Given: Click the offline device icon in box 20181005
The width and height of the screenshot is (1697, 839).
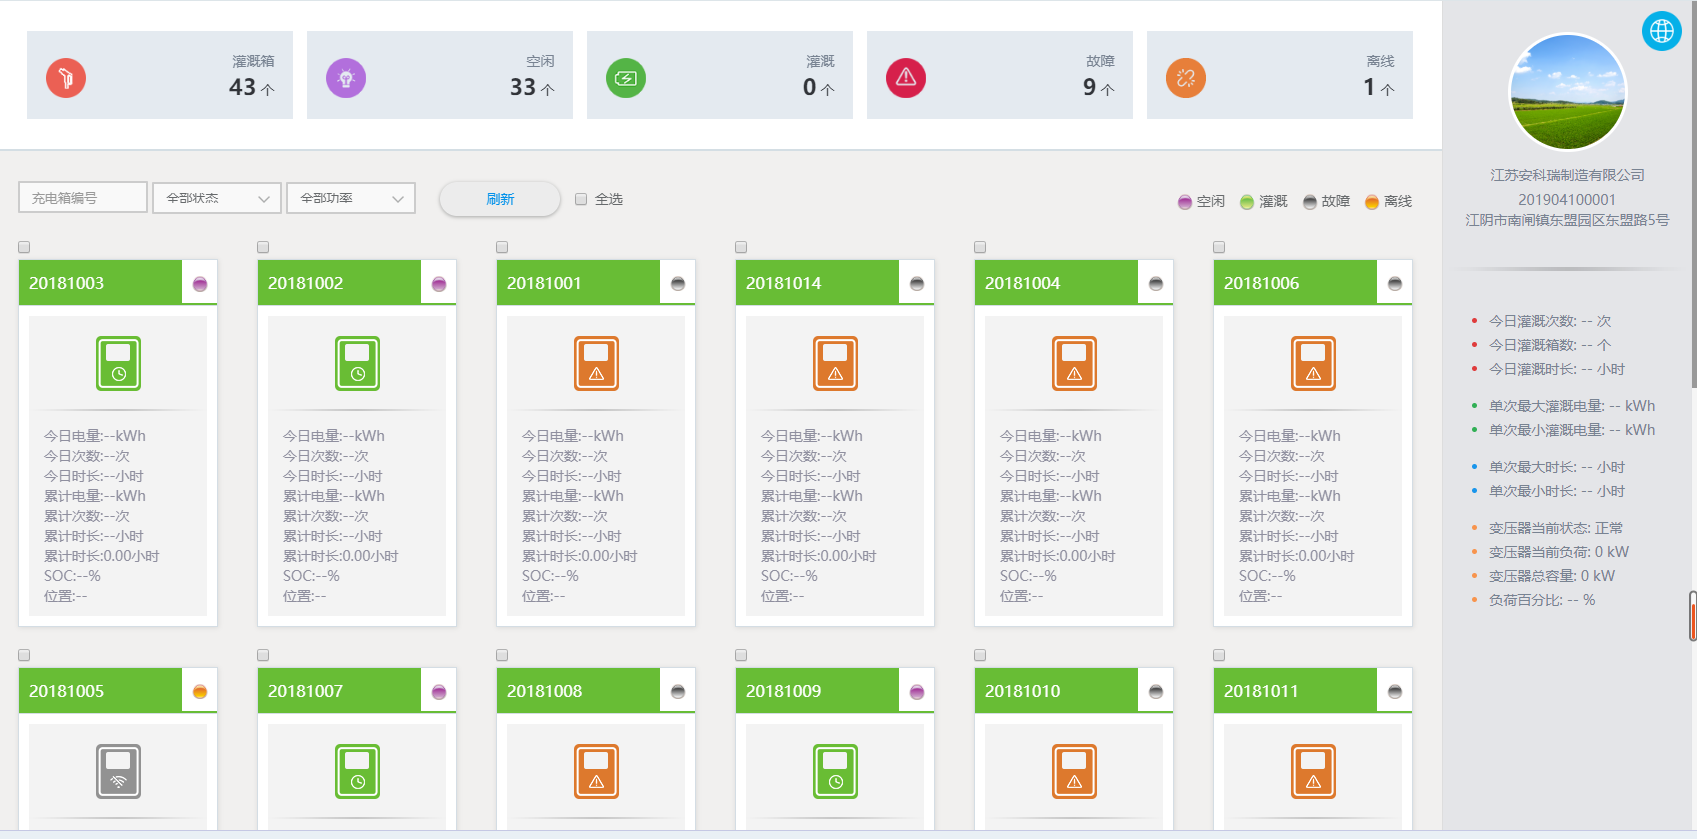Looking at the screenshot, I should (118, 771).
